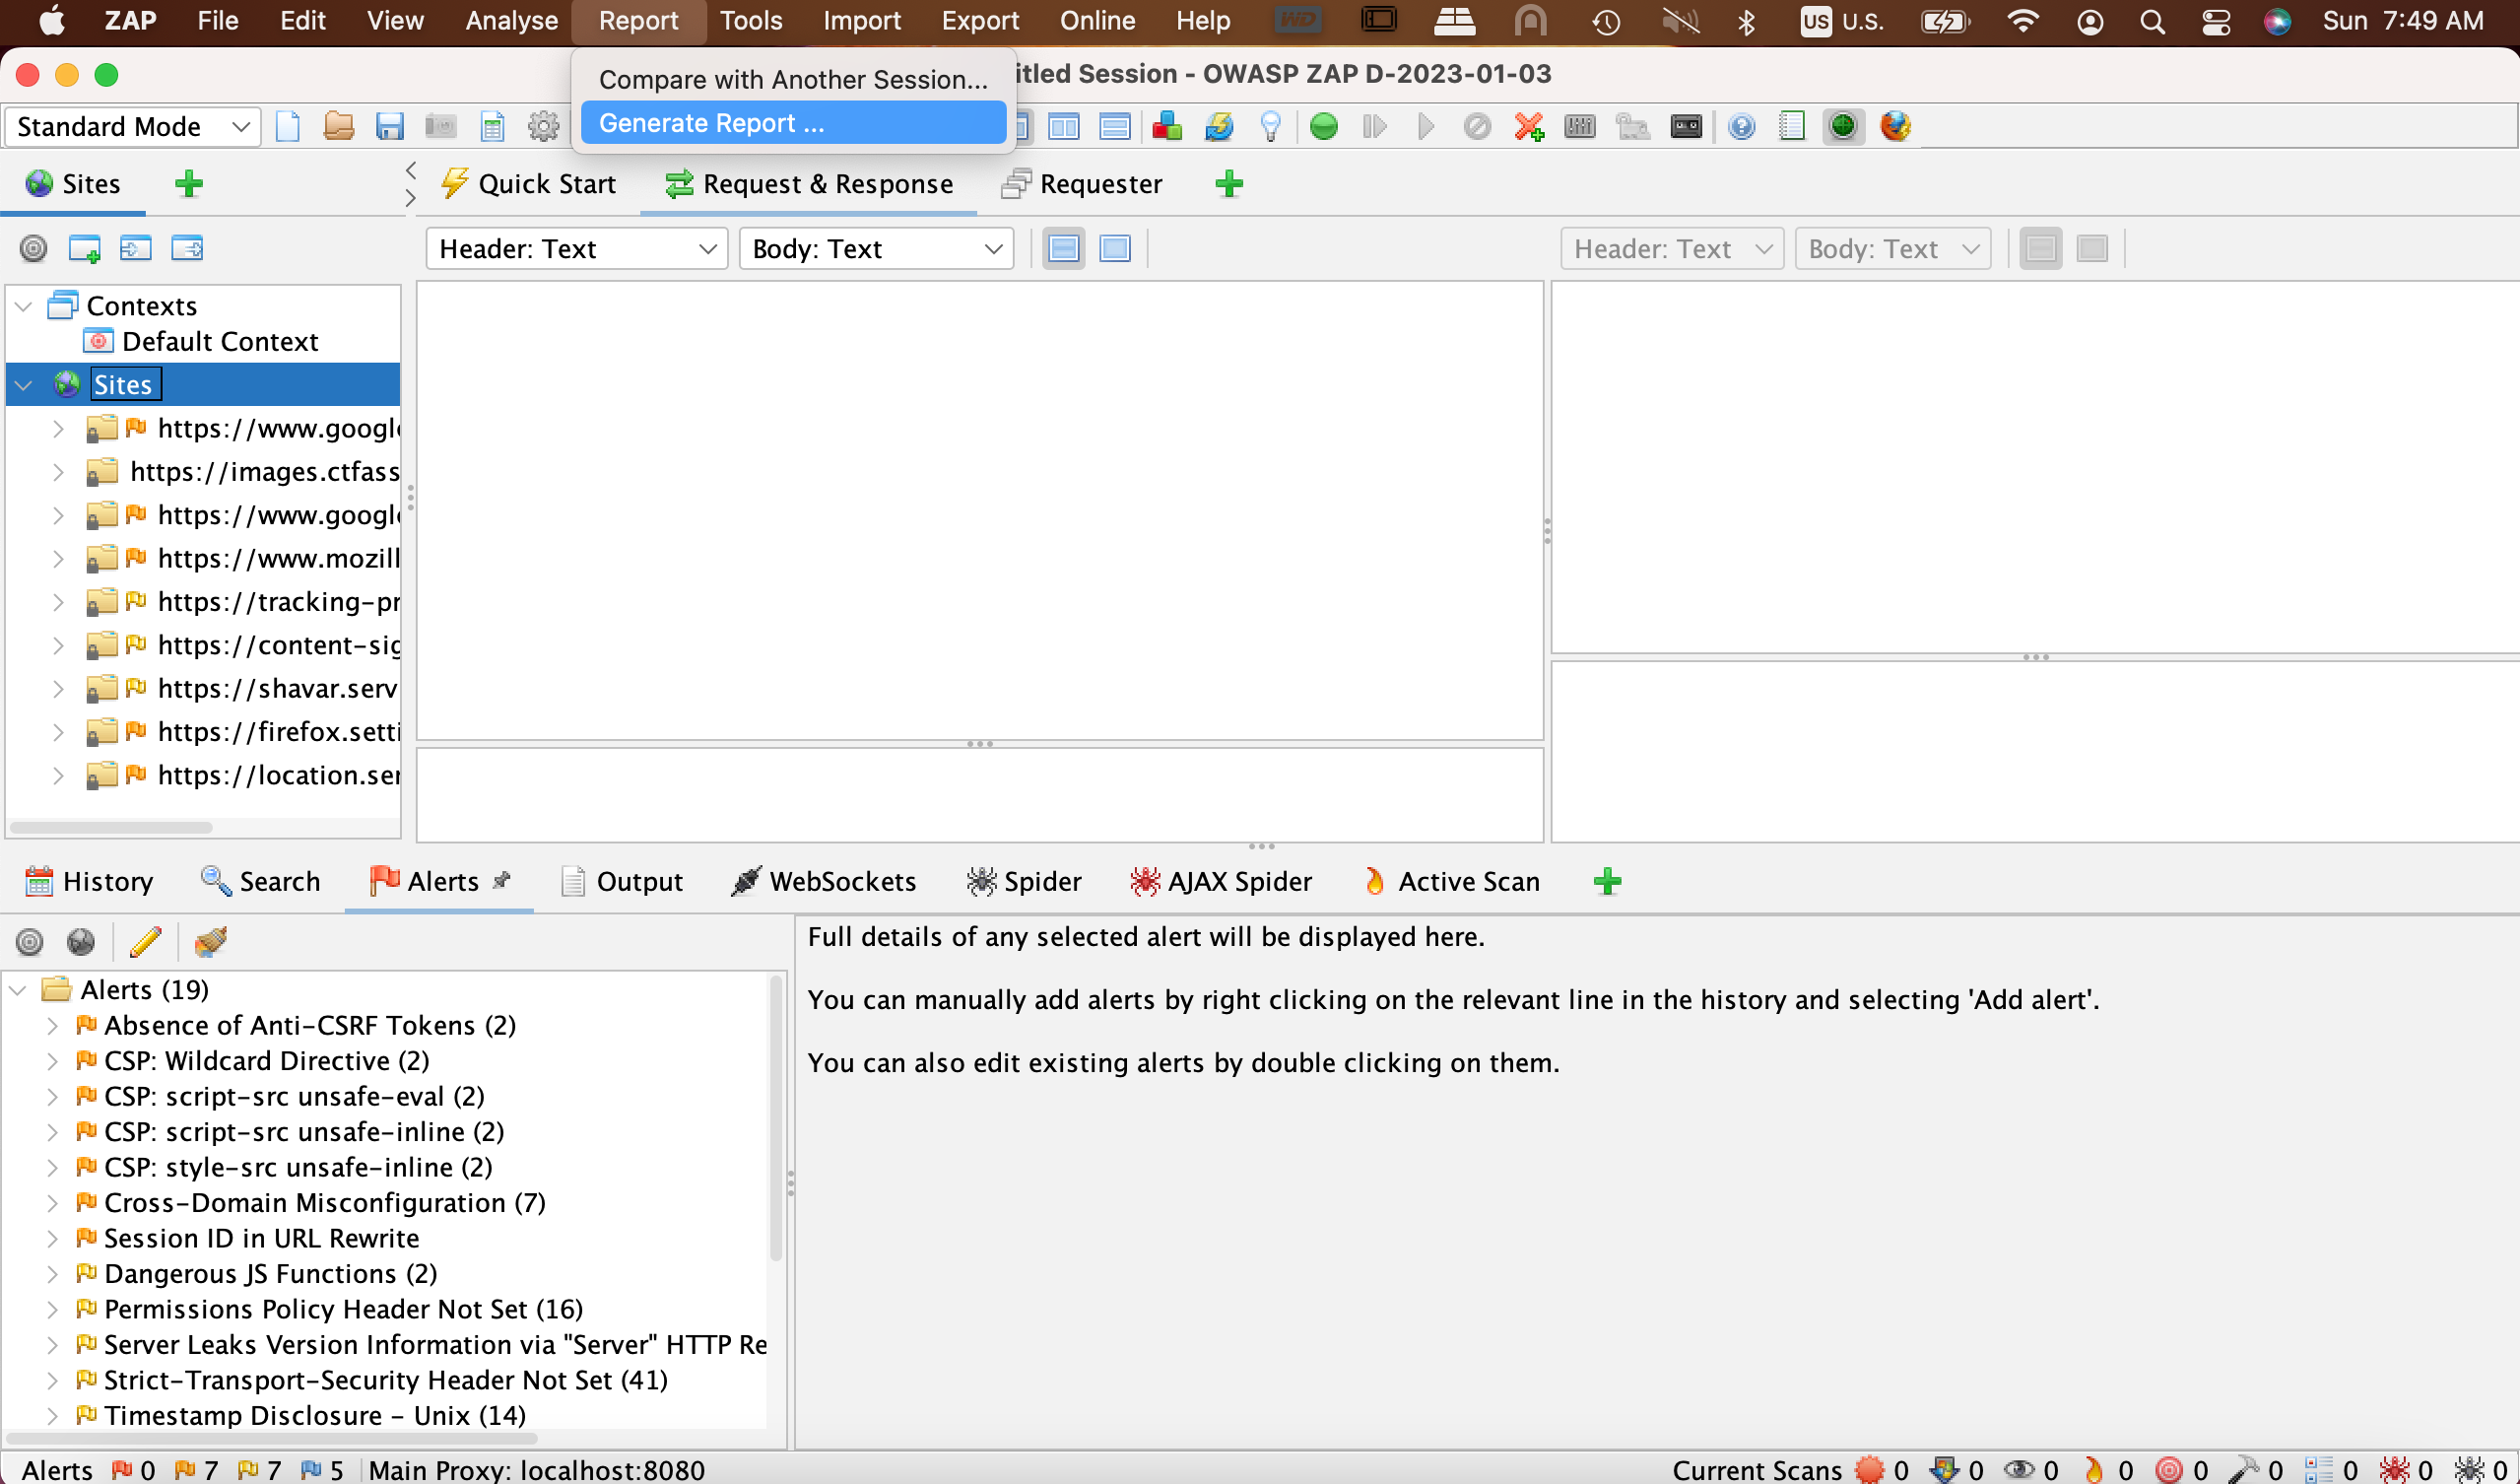Toggle fullscreen view of the response panel

click(x=2092, y=248)
